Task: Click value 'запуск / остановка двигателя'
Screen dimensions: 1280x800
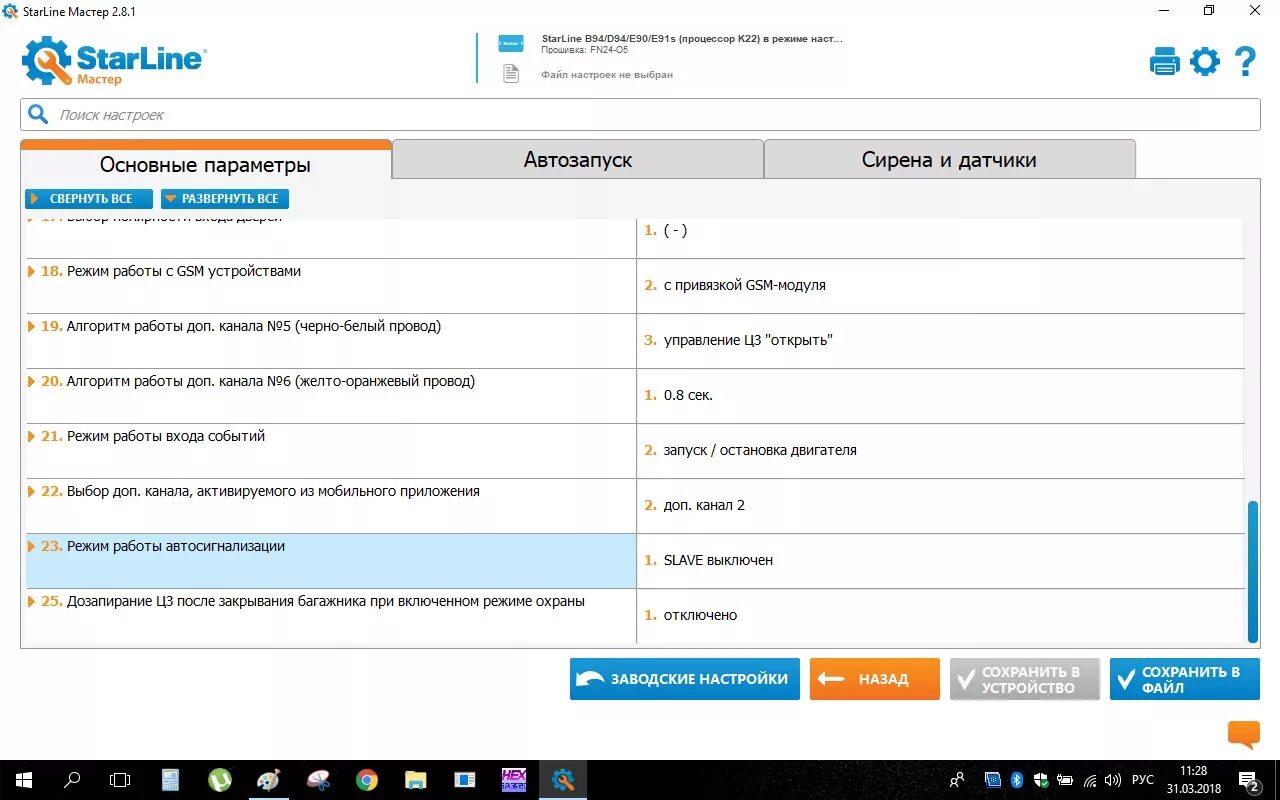Action: [760, 450]
